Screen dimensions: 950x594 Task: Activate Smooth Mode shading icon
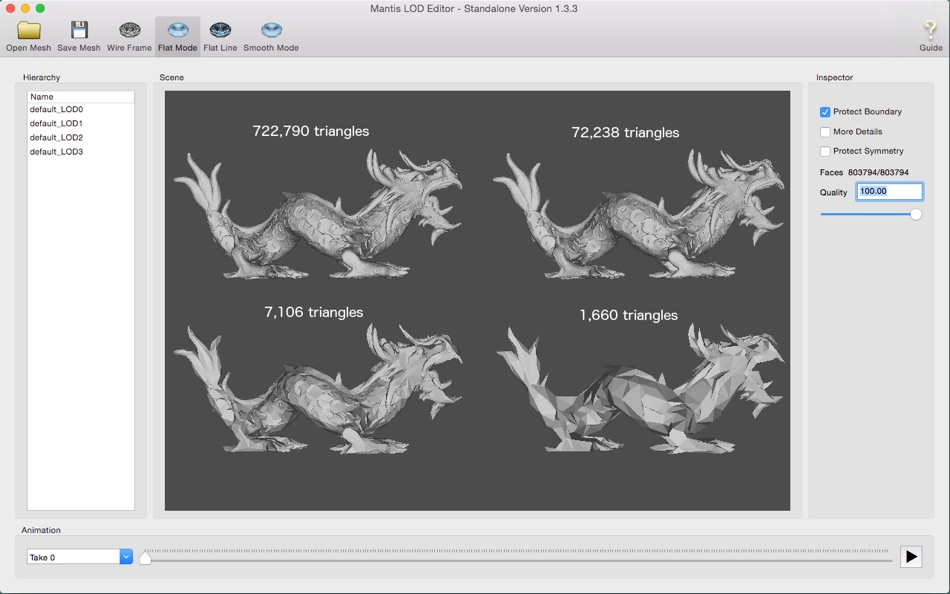[x=271, y=31]
